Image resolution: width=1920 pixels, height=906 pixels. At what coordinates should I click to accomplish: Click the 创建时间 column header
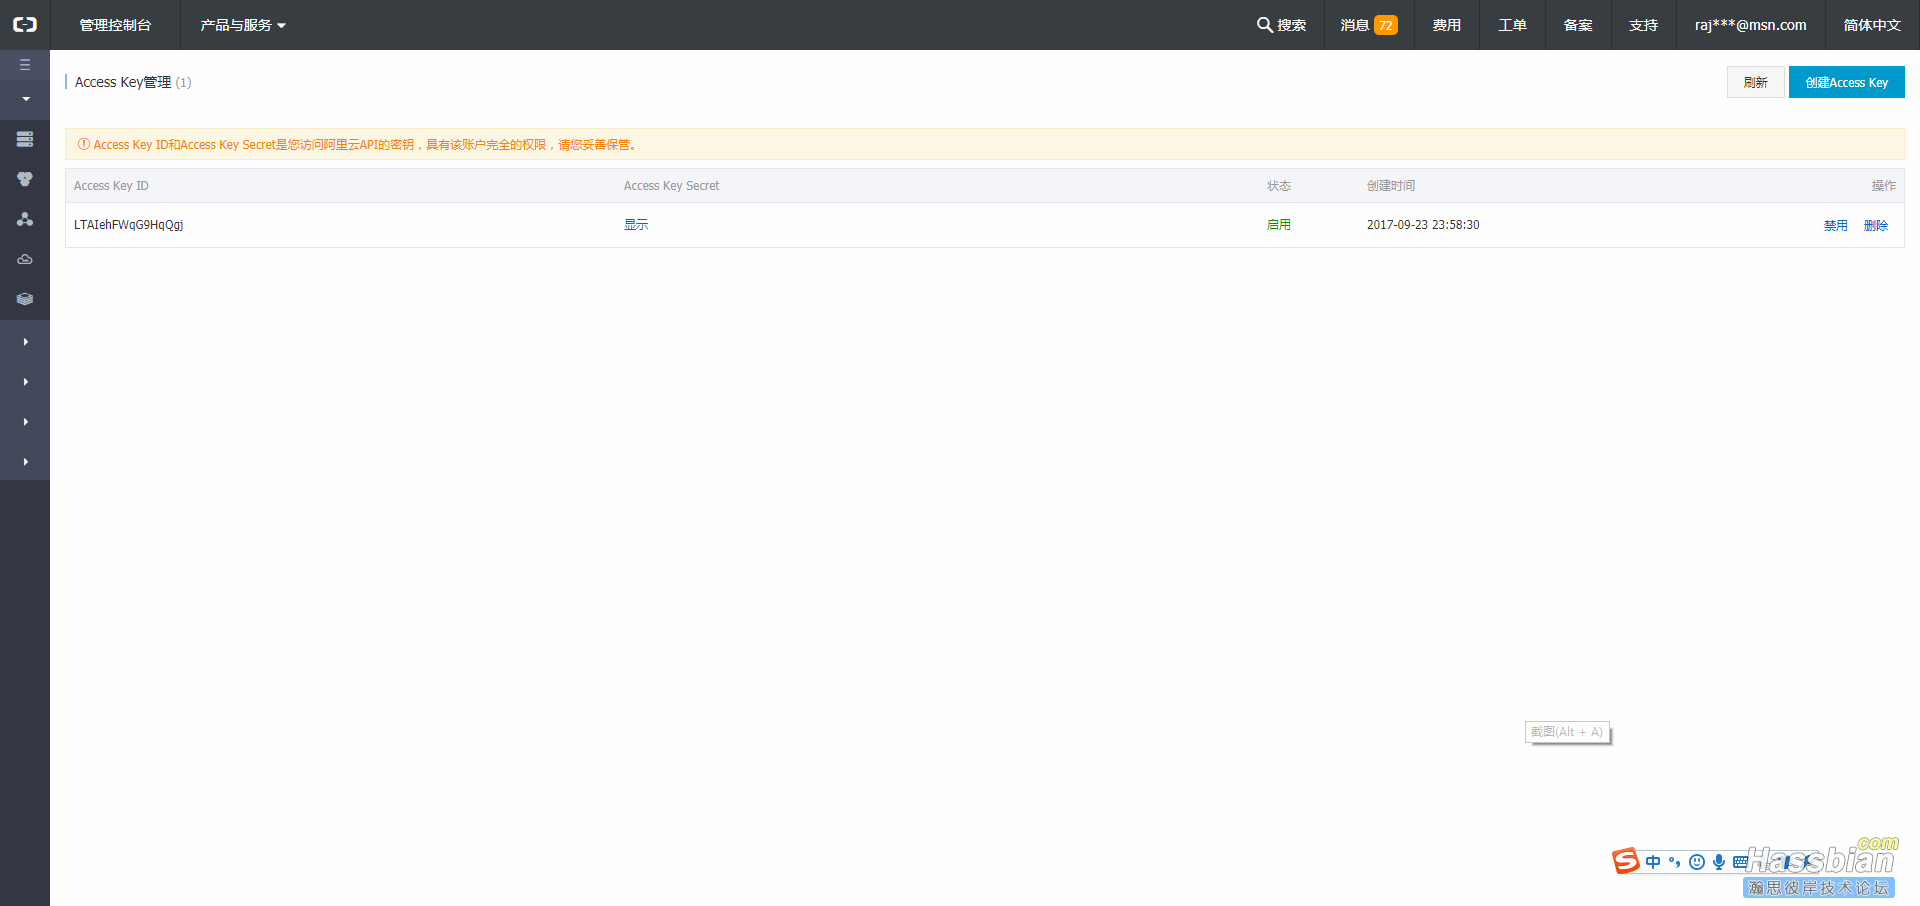click(x=1390, y=186)
